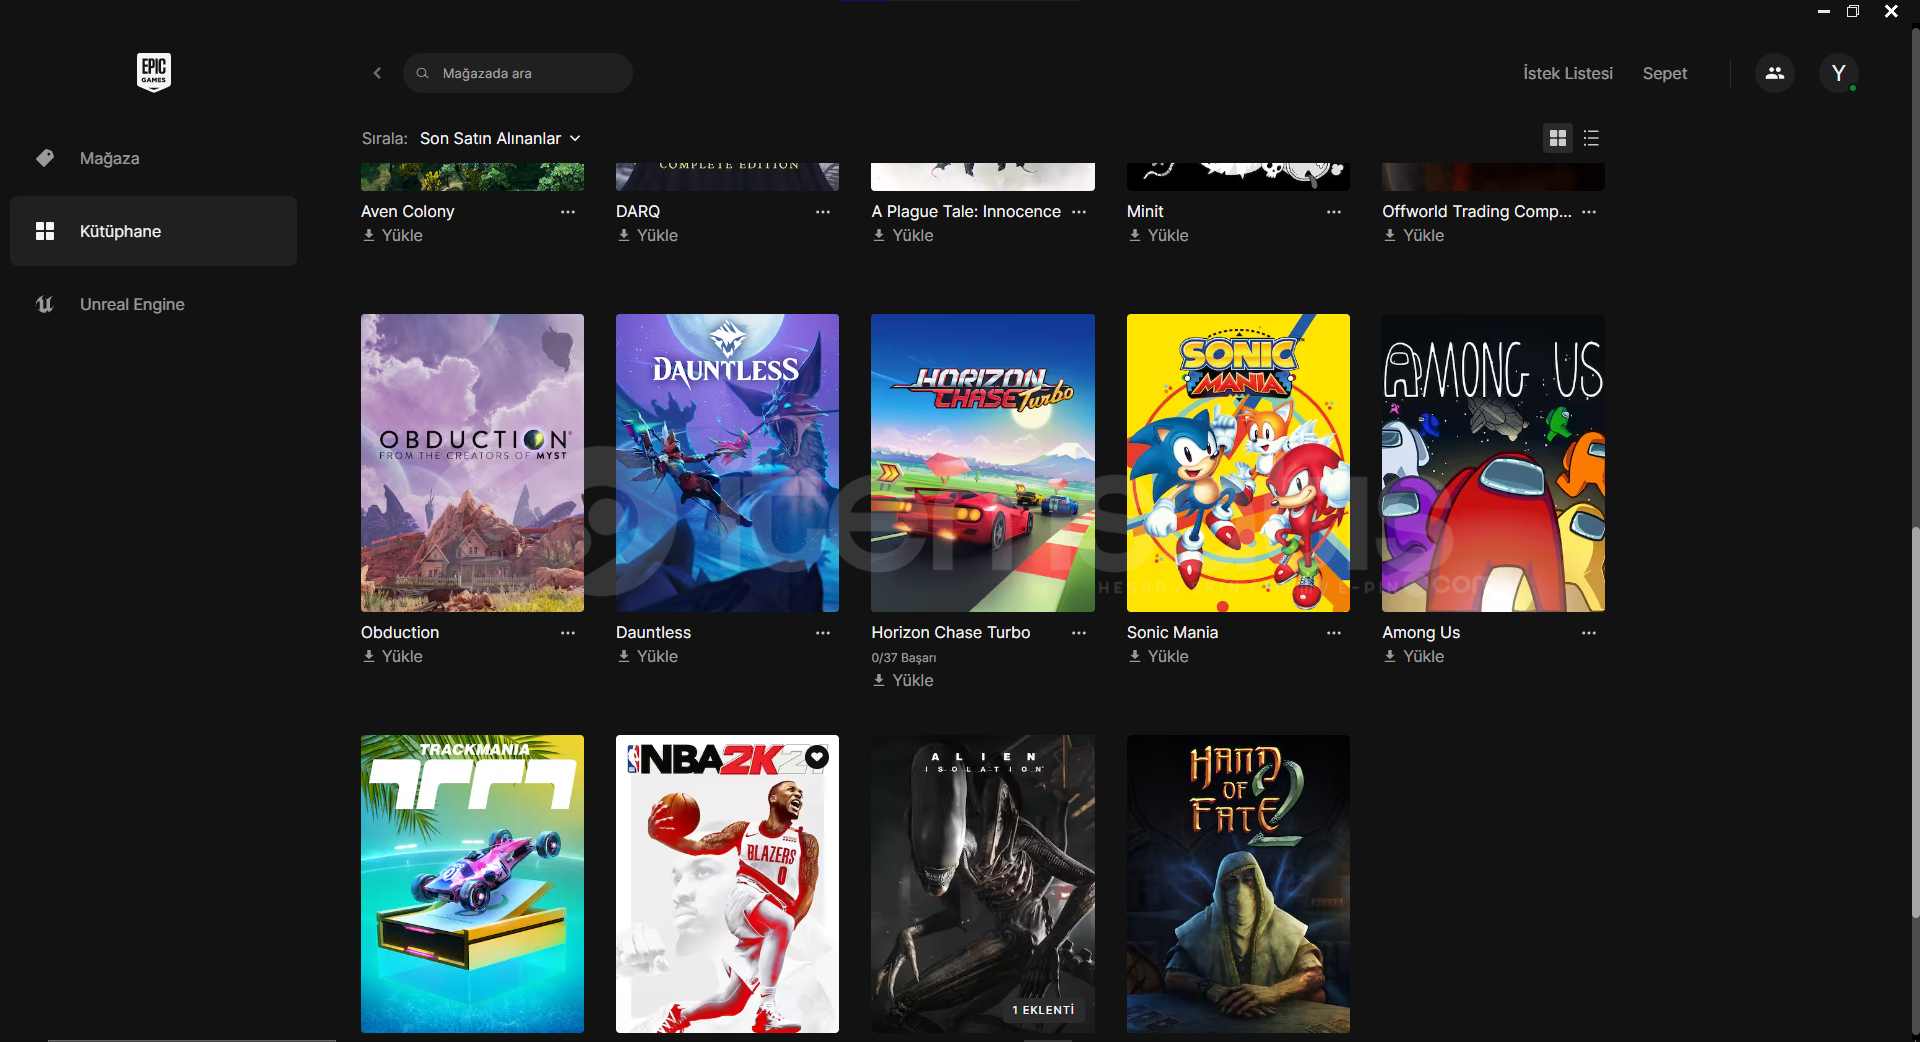The width and height of the screenshot is (1920, 1042).
Task: Click the Aven Colony title
Action: tap(407, 212)
